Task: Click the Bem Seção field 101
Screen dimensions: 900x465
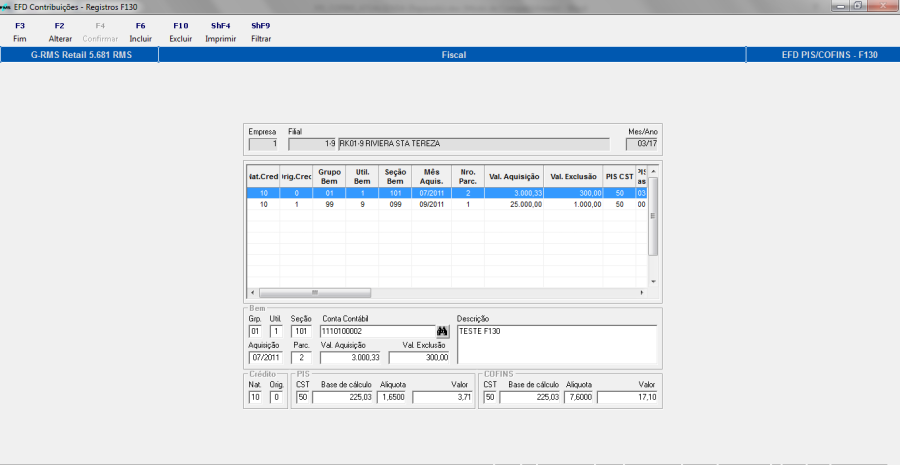Action: pyautogui.click(x=301, y=331)
